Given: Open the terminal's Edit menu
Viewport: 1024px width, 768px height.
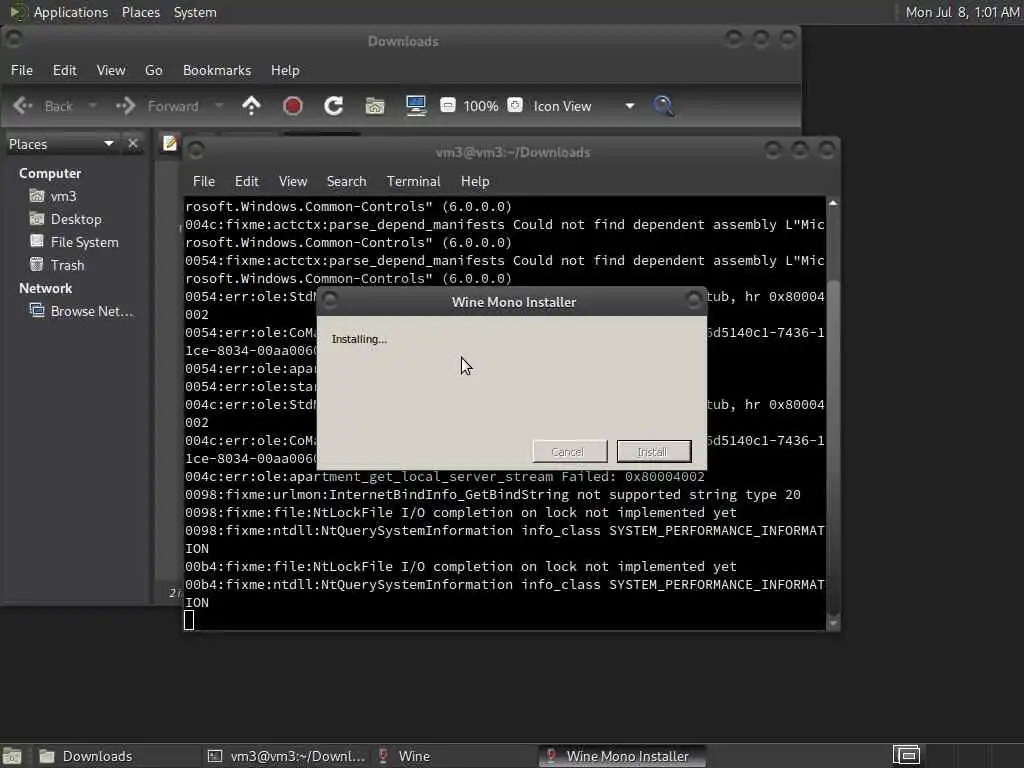Looking at the screenshot, I should 247,182.
